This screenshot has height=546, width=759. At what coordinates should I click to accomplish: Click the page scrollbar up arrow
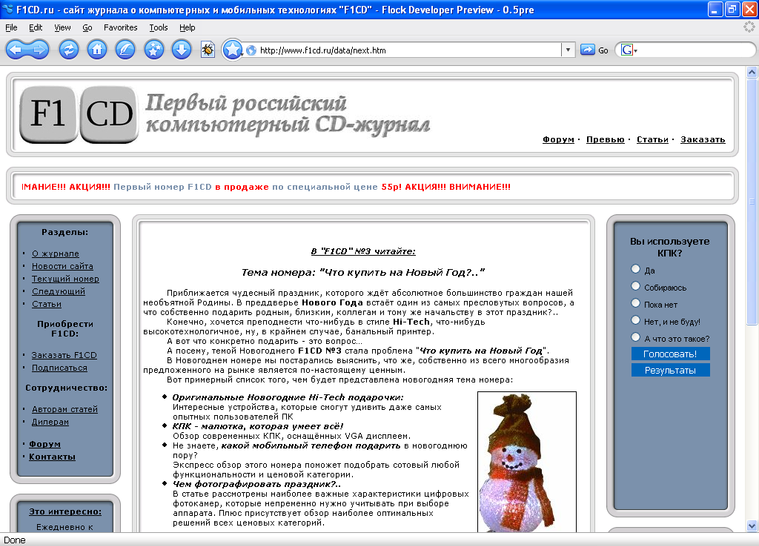tap(752, 73)
